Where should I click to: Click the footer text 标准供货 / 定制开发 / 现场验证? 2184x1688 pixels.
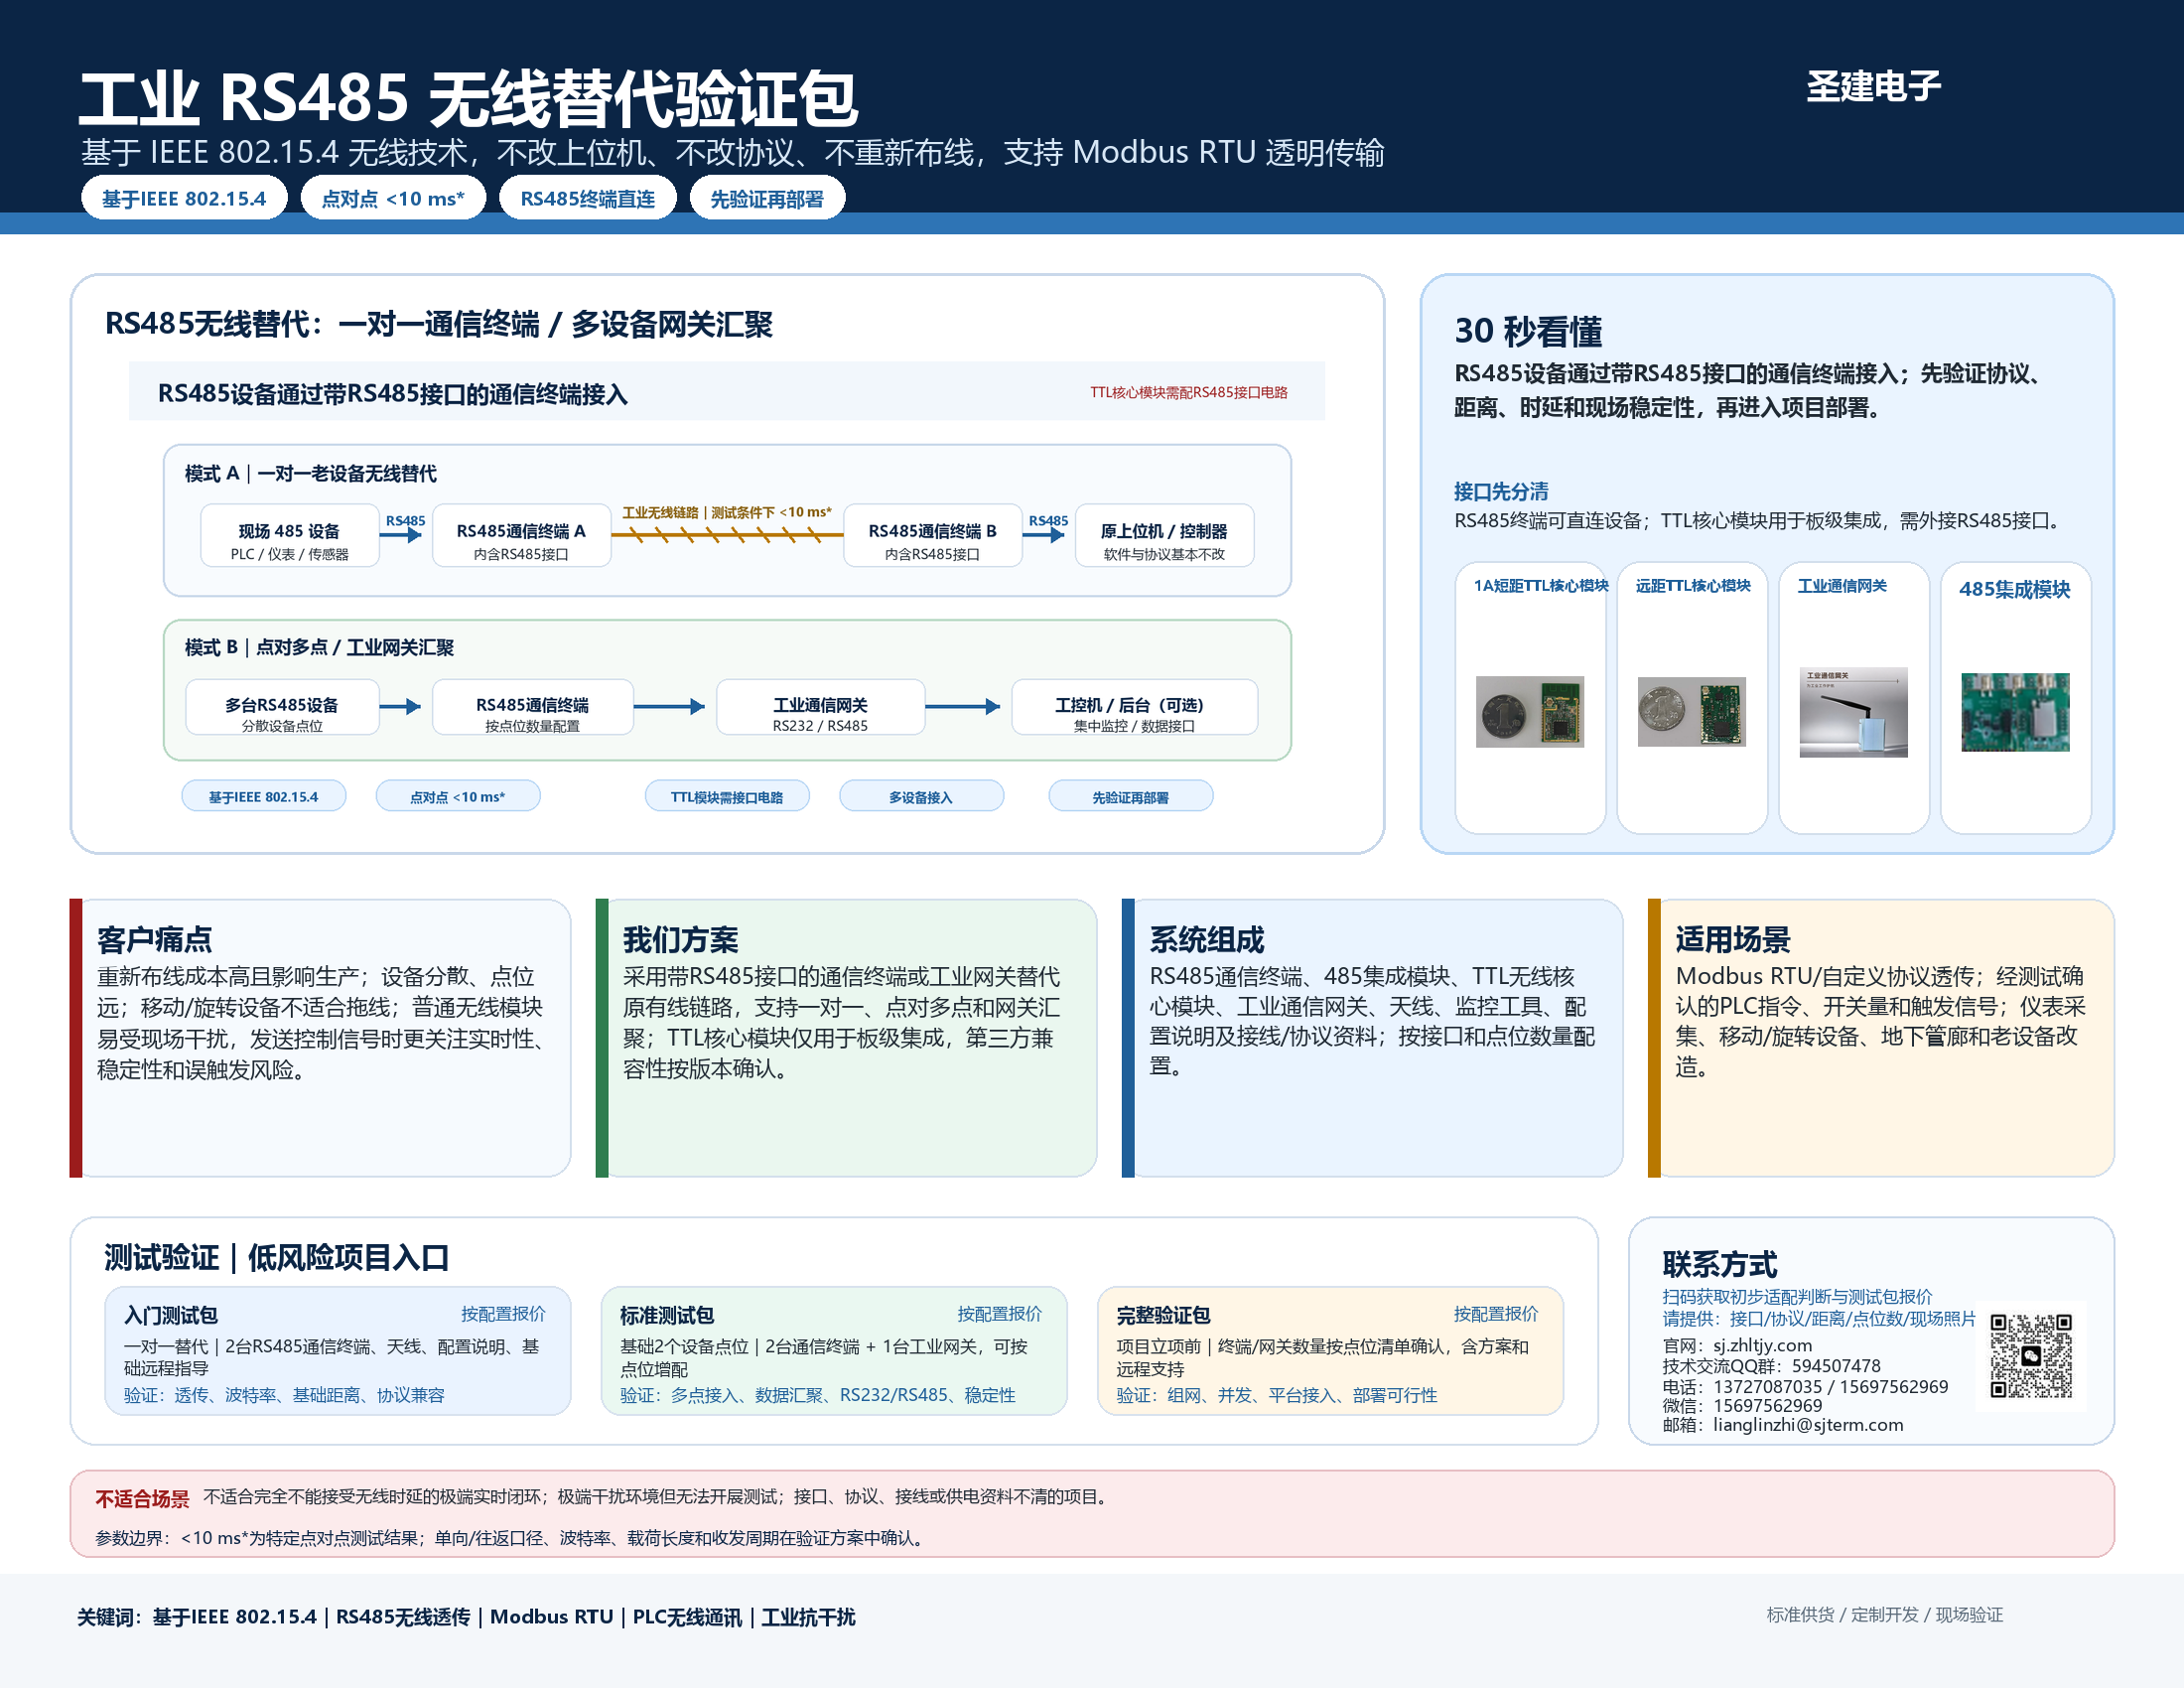(x=1884, y=1615)
